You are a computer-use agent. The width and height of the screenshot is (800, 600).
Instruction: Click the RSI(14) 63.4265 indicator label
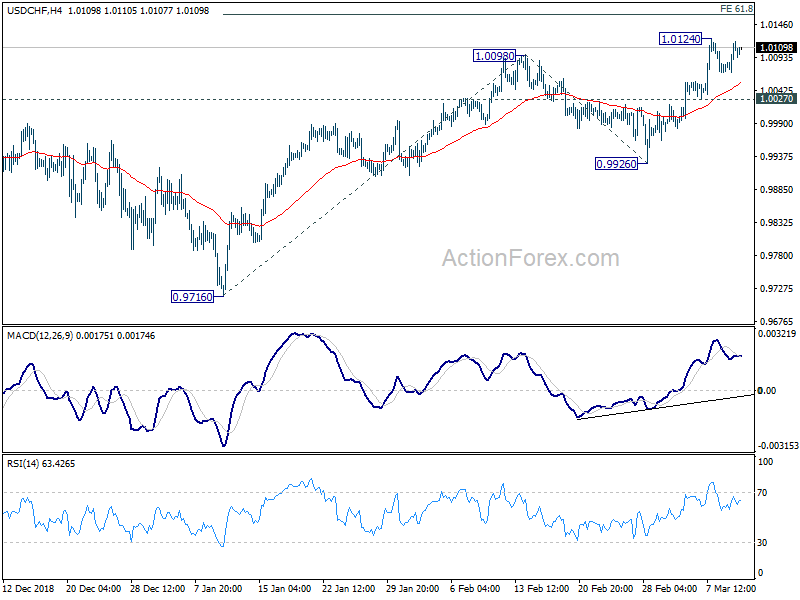41,464
